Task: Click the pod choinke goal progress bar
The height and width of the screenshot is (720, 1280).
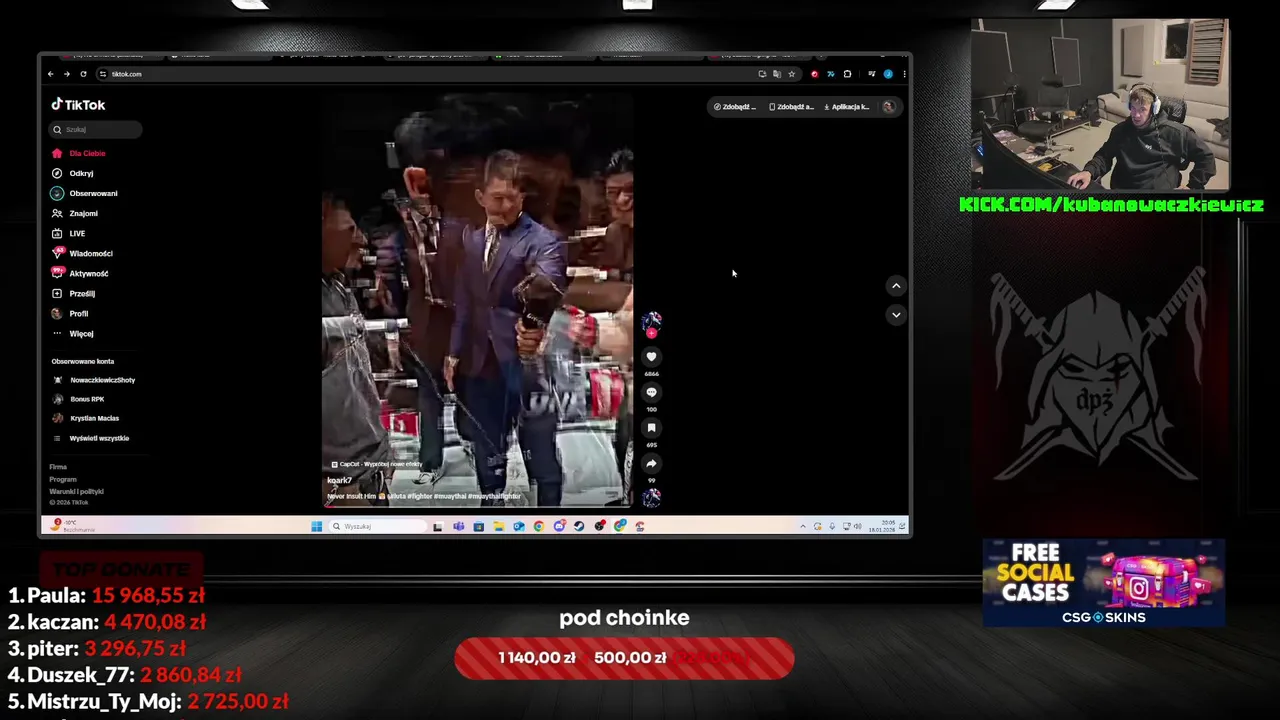Action: pos(624,658)
